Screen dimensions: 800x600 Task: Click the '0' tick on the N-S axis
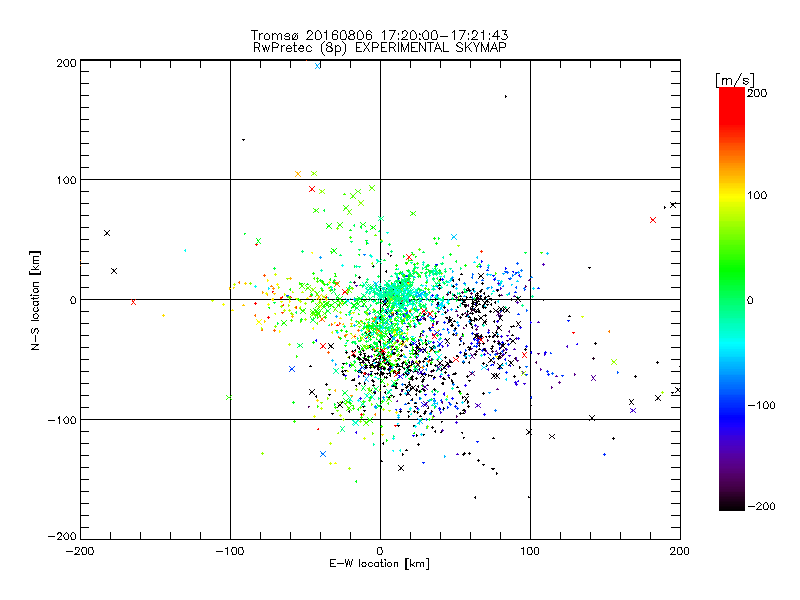tap(73, 300)
